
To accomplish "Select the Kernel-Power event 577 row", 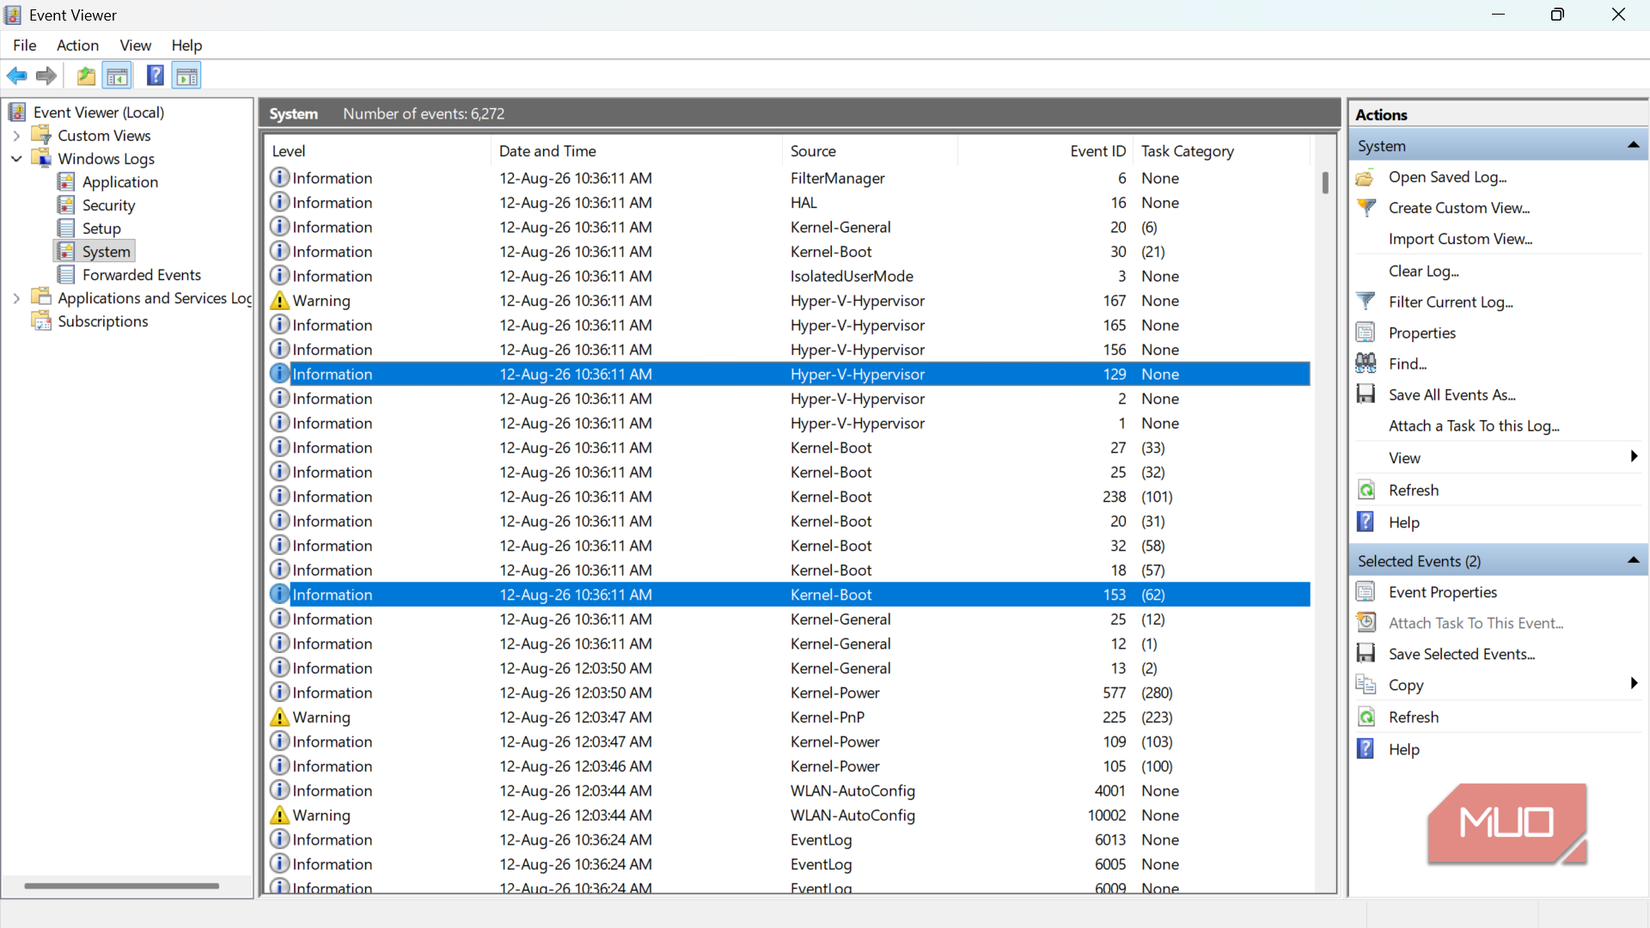I will 788,693.
